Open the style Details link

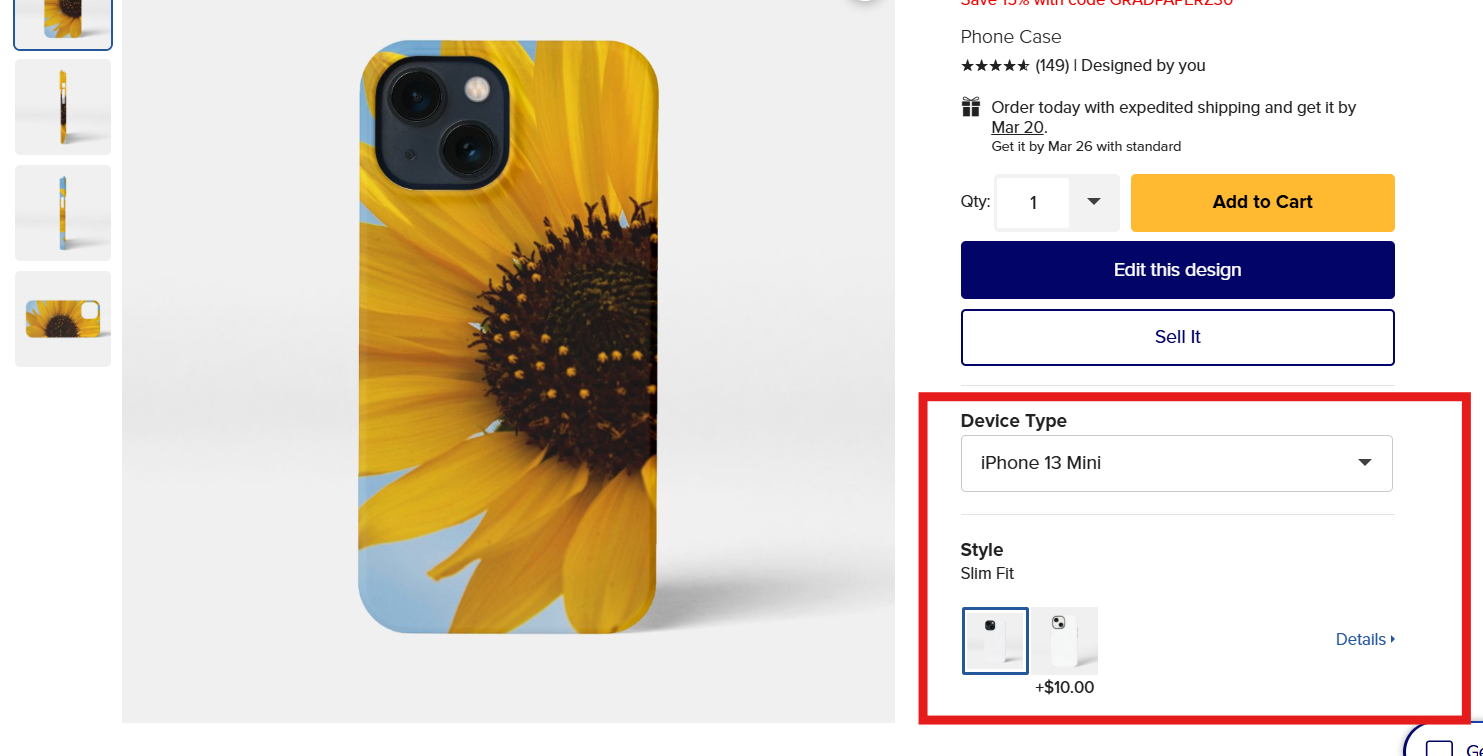pos(1364,640)
